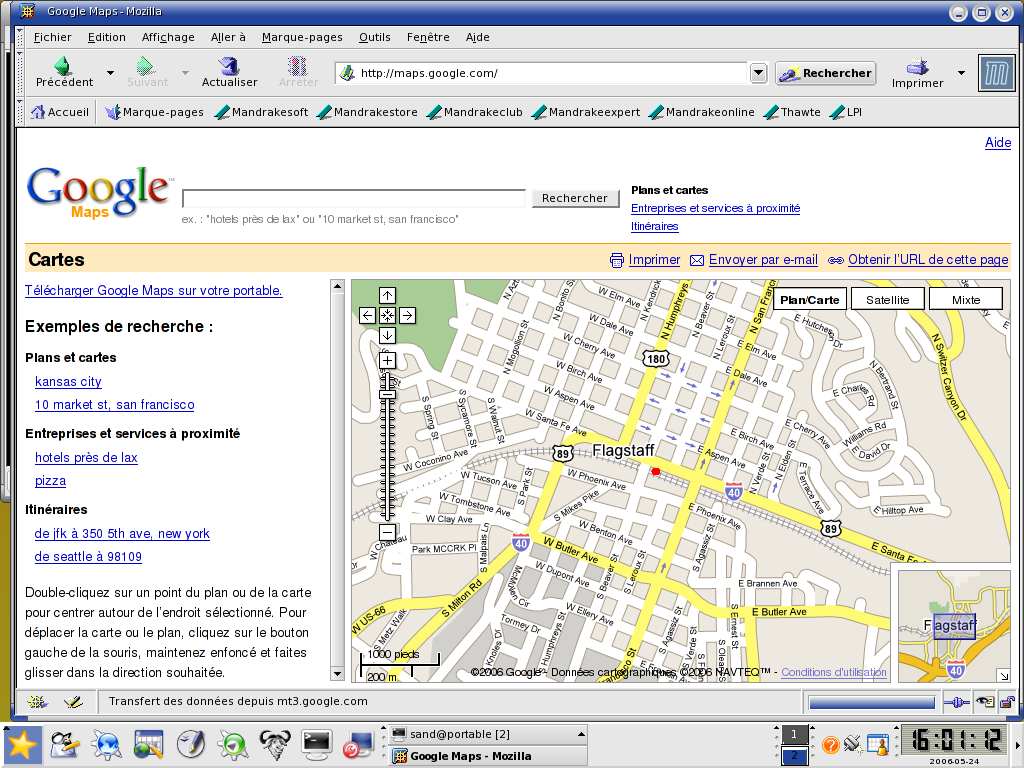Click the Précédent back arrow icon
Image resolution: width=1024 pixels, height=768 pixels.
[63, 67]
